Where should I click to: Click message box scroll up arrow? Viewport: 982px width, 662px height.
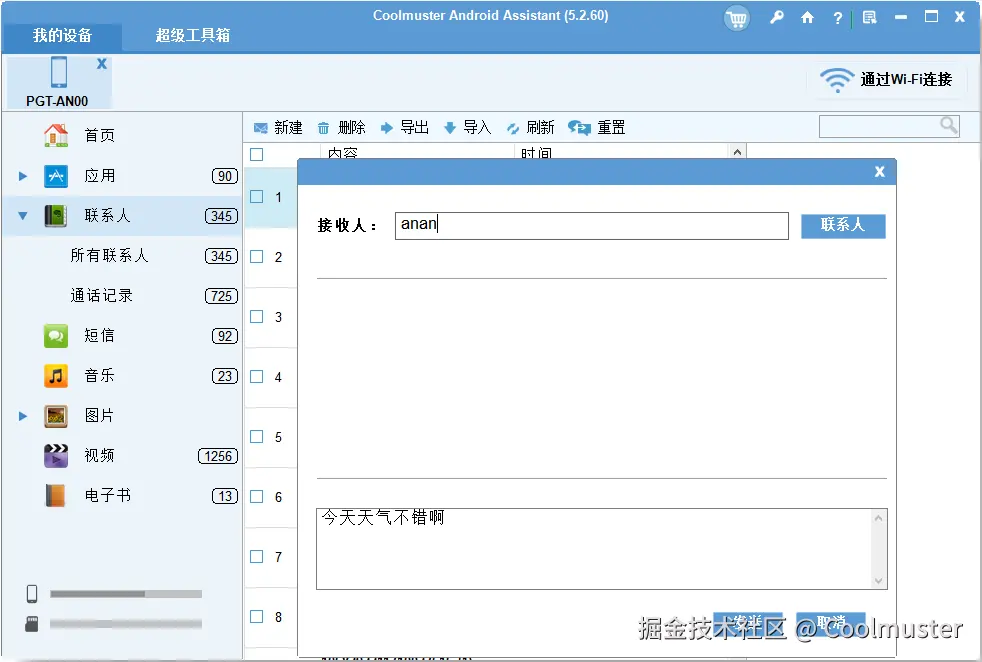pyautogui.click(x=879, y=518)
